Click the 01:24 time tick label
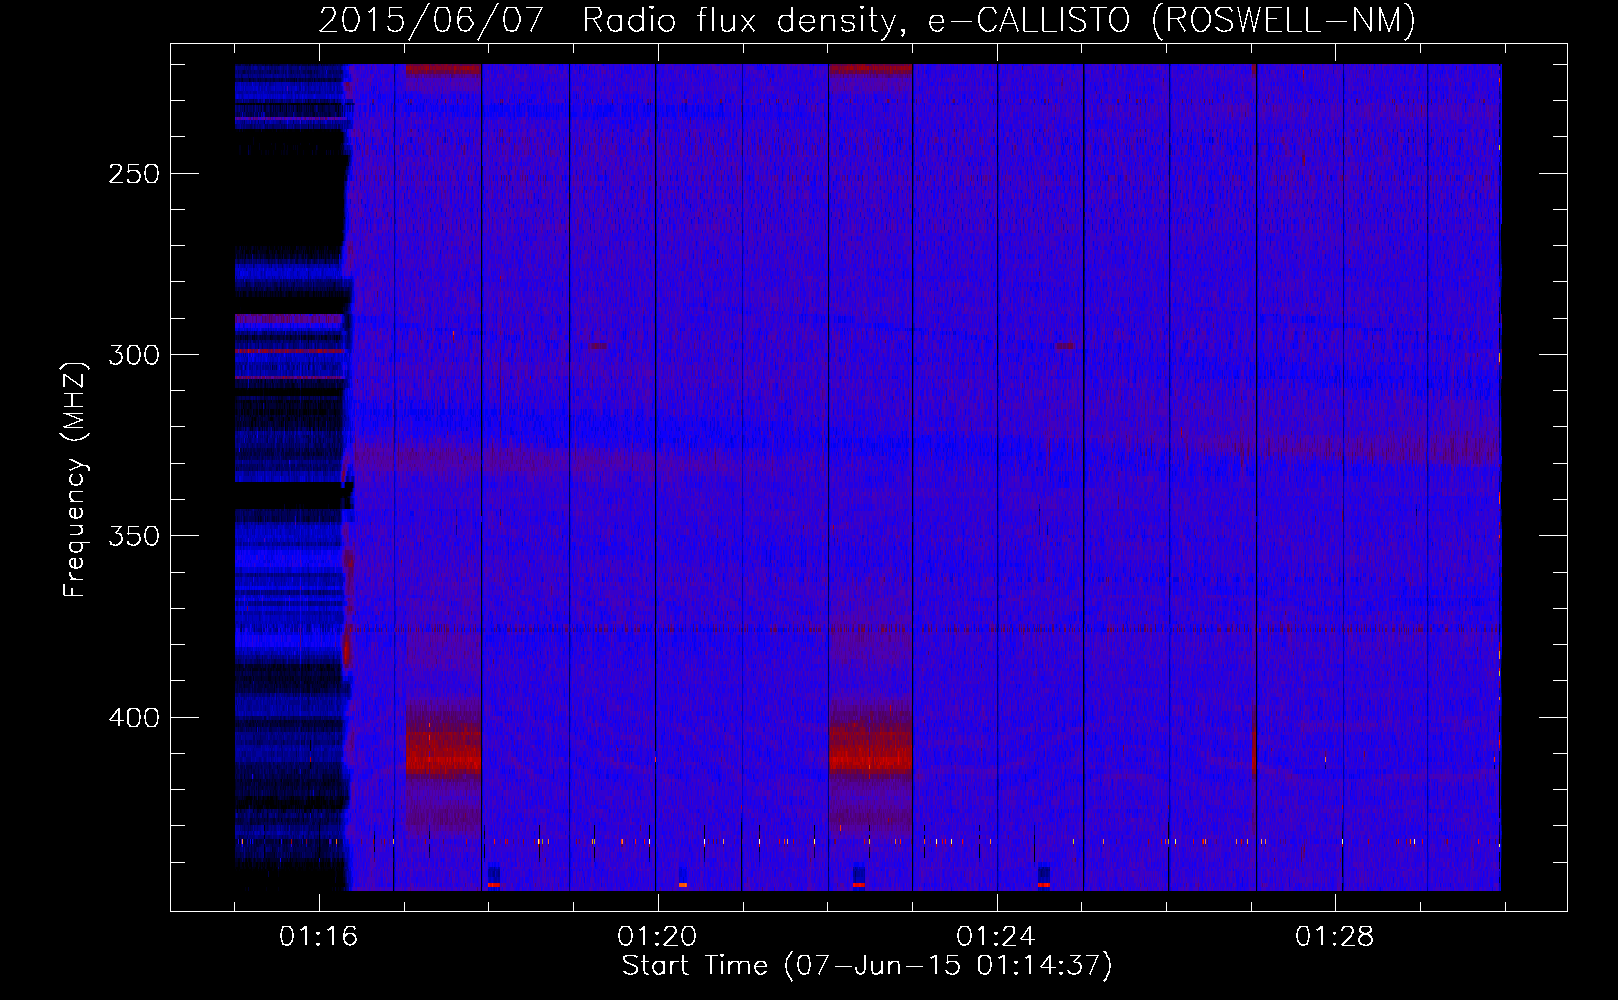 tap(996, 937)
